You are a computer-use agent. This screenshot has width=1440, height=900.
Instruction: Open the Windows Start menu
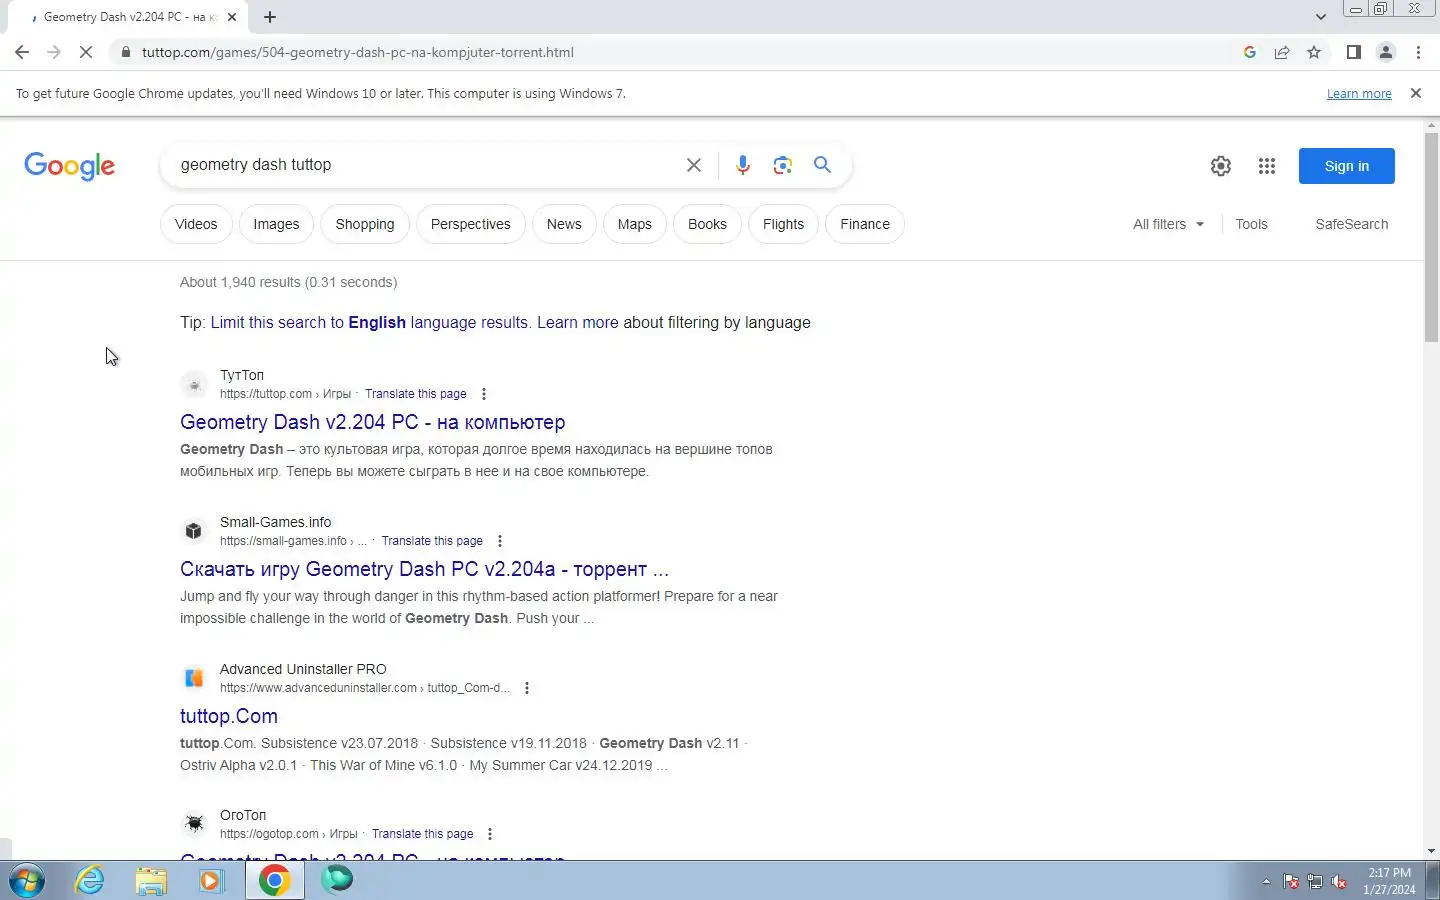pyautogui.click(x=27, y=881)
